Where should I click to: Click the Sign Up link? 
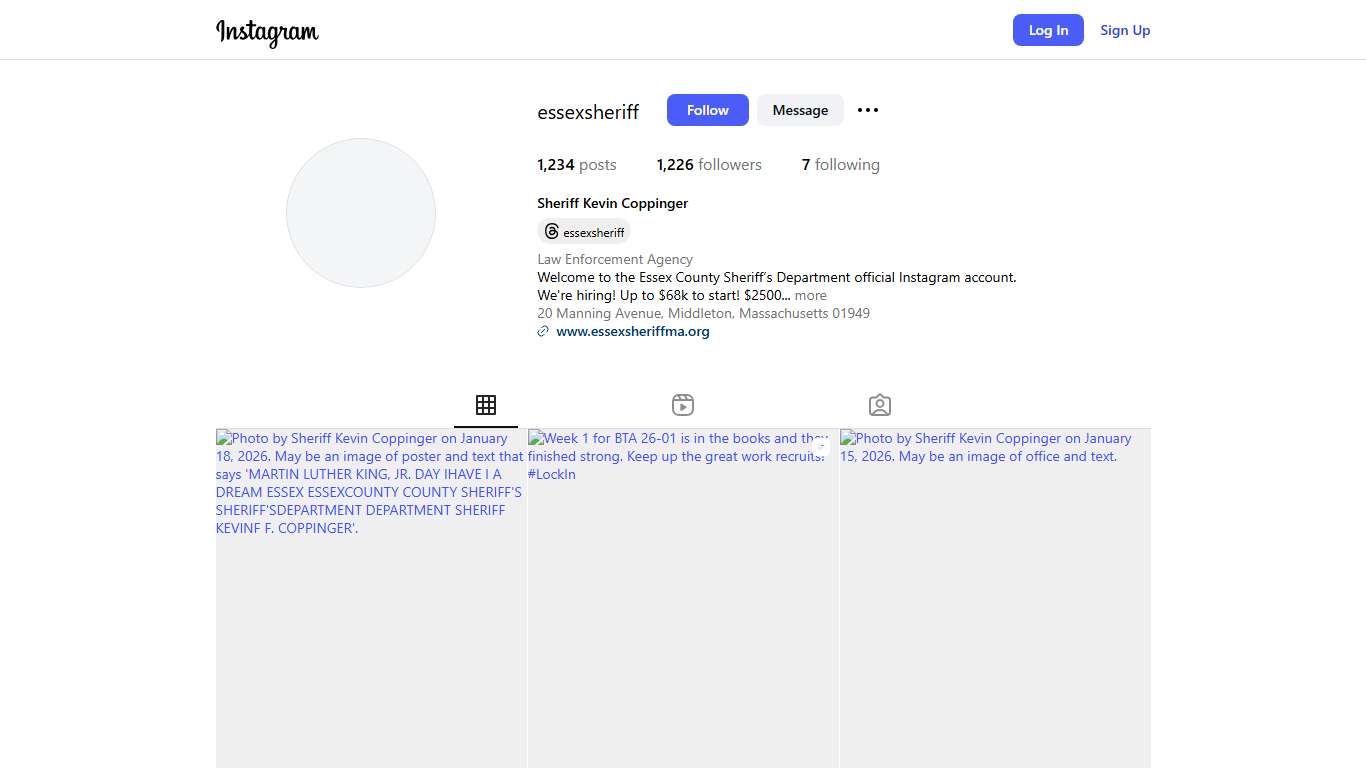(x=1125, y=30)
